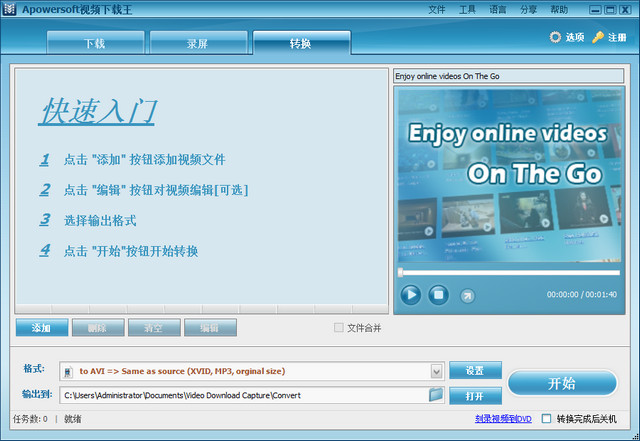Click step 1 添加视频文件 text
This screenshot has height=441, width=640.
(145, 160)
